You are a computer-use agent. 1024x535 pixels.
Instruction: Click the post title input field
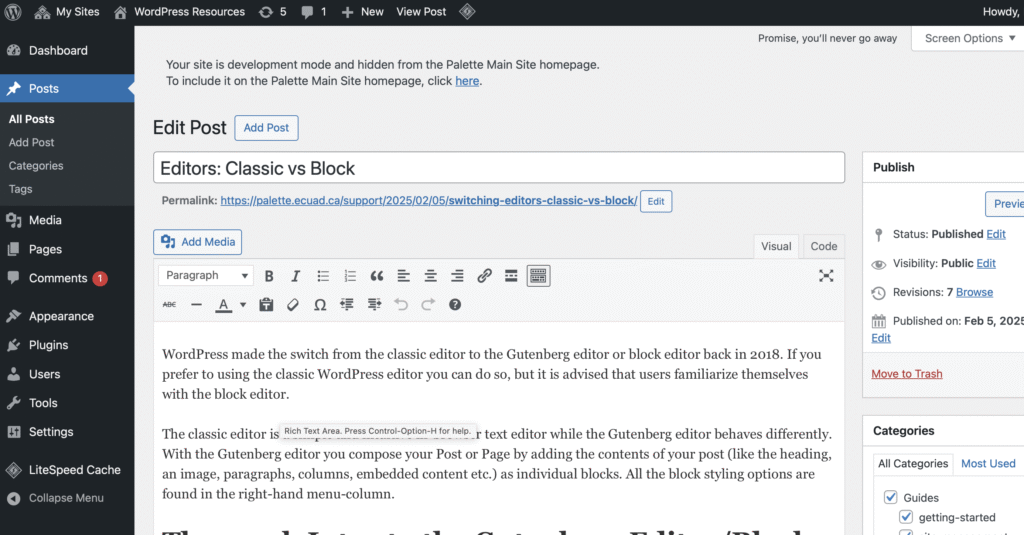click(x=499, y=168)
